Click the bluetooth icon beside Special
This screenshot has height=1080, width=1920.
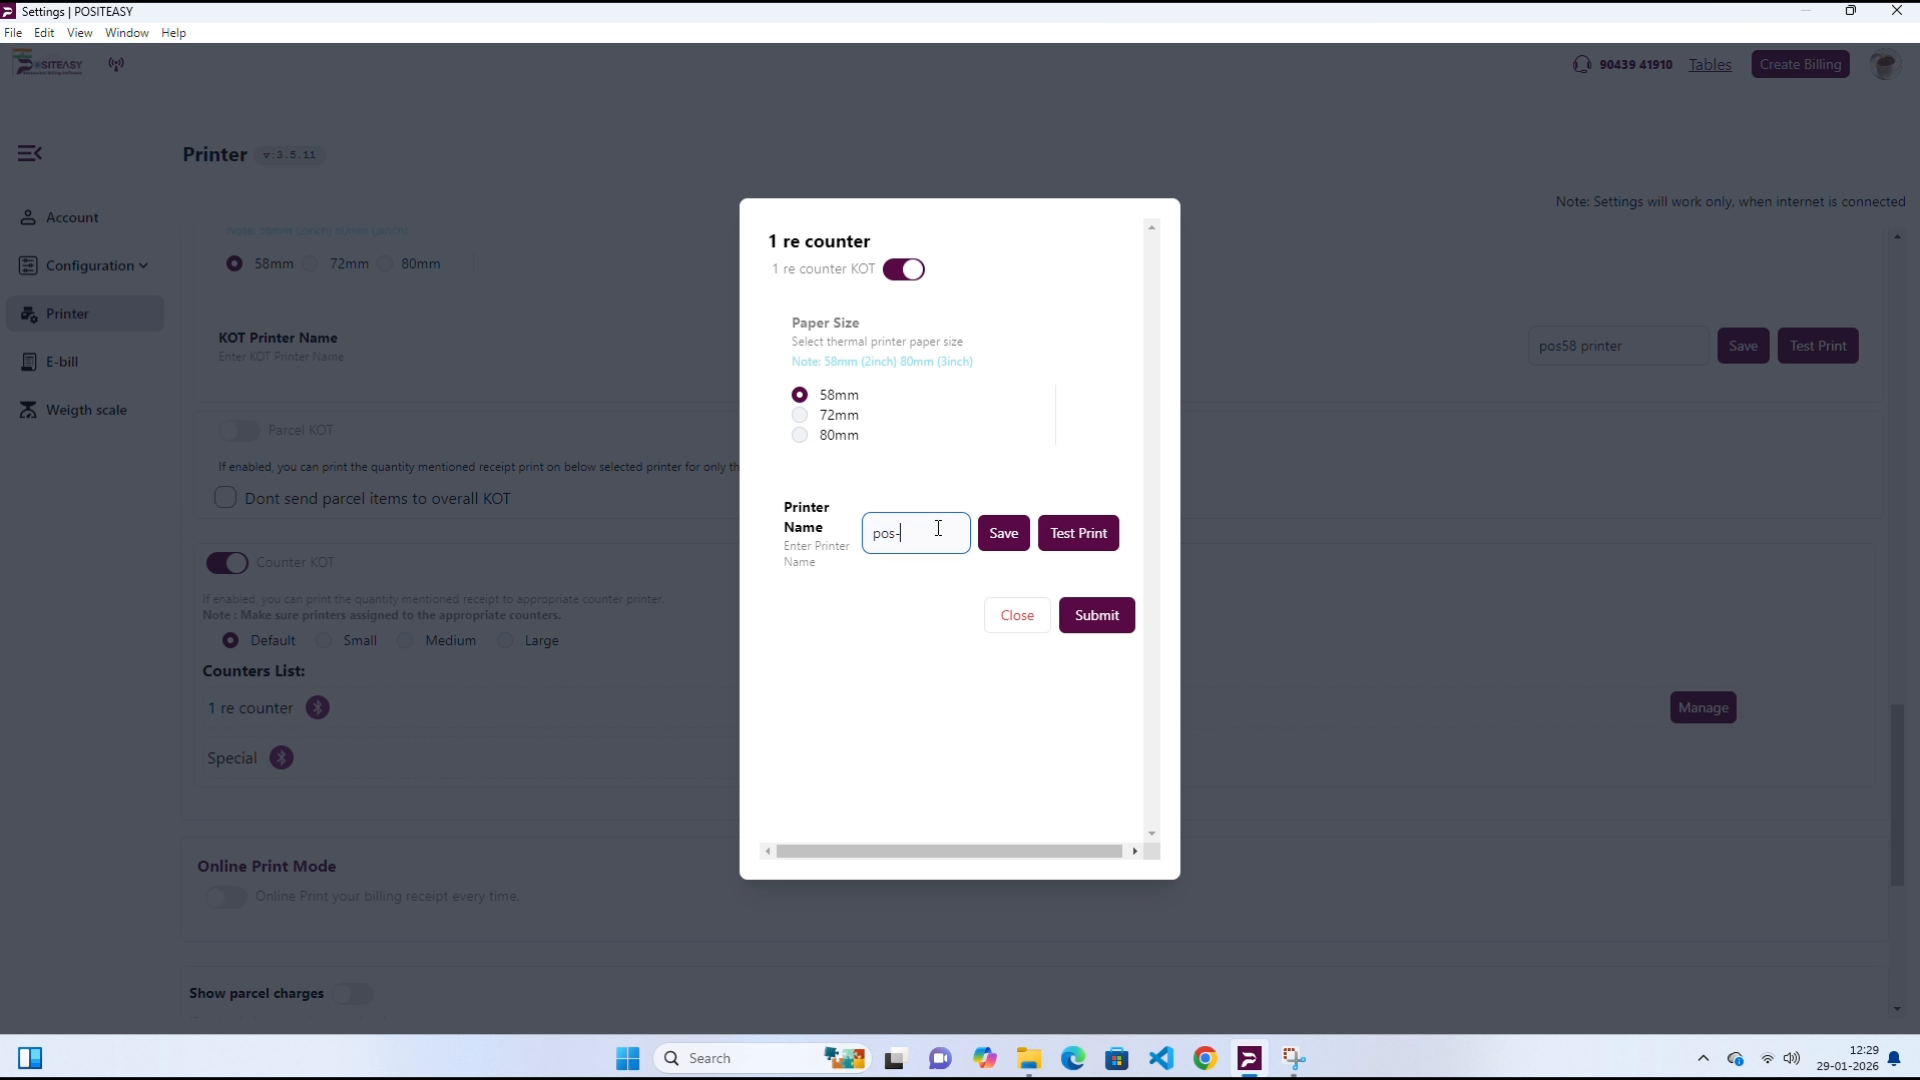point(282,758)
